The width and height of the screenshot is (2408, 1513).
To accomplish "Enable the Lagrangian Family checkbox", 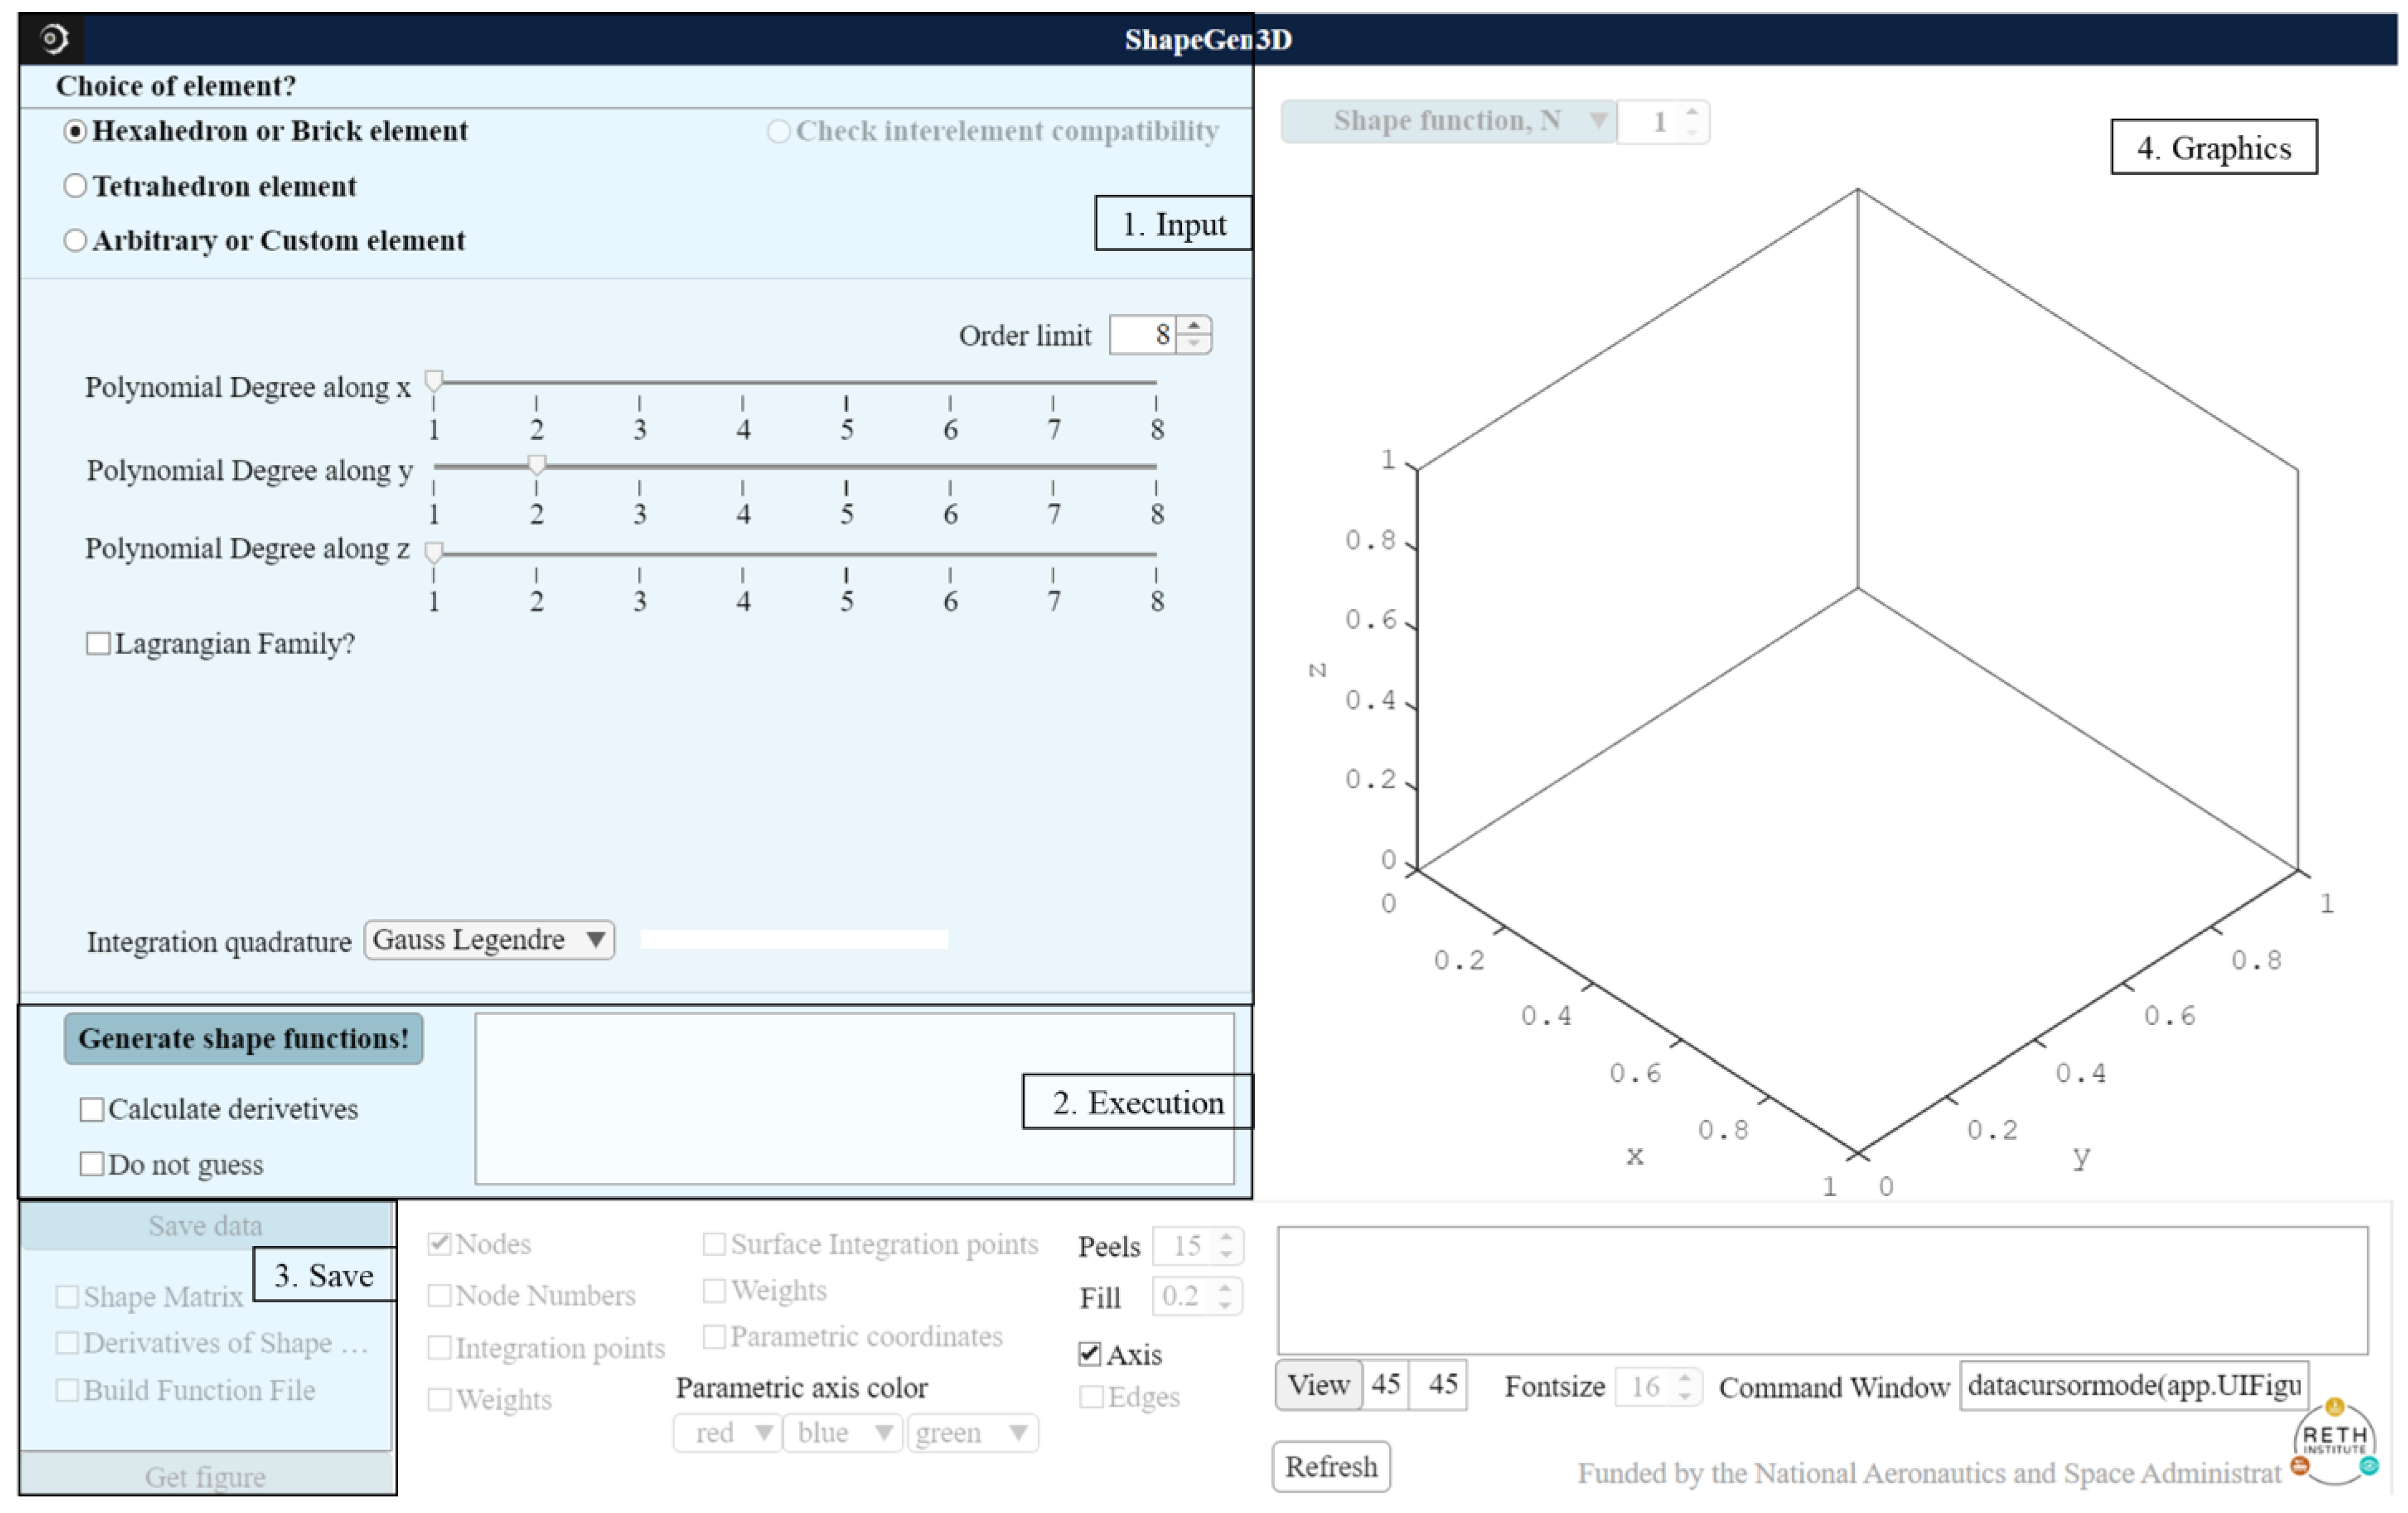I will point(98,643).
